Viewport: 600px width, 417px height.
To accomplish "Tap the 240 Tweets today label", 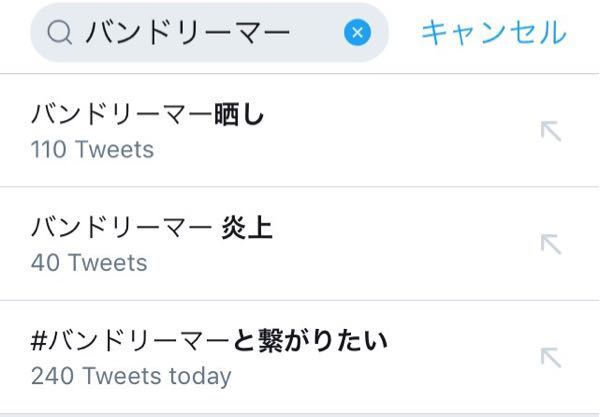I will 131,376.
